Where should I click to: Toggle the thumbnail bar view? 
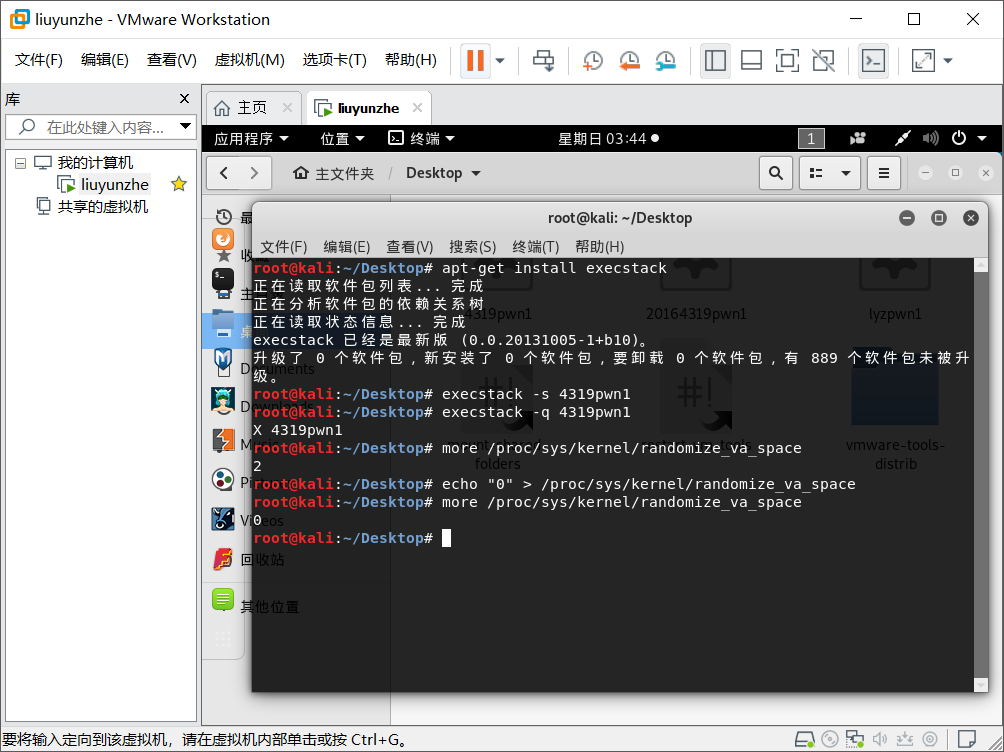[x=751, y=61]
